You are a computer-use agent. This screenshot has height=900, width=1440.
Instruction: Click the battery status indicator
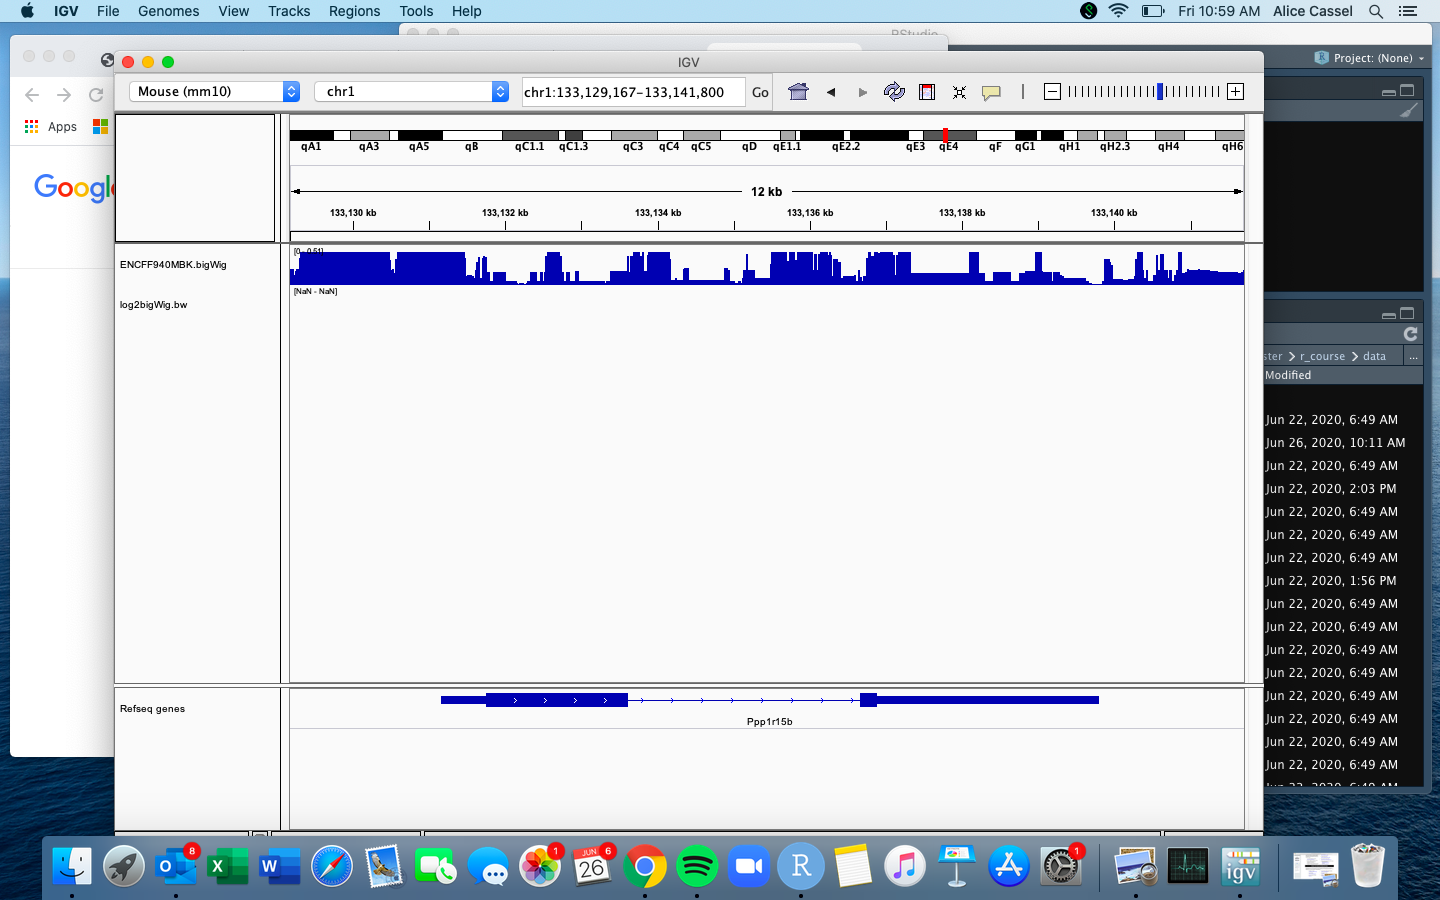point(1152,11)
